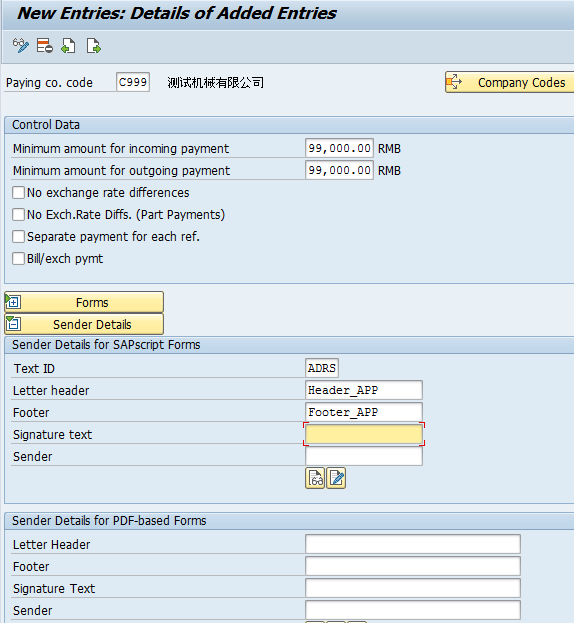Click the PDF-based Signature Text field
The width and height of the screenshot is (574, 623).
[413, 588]
